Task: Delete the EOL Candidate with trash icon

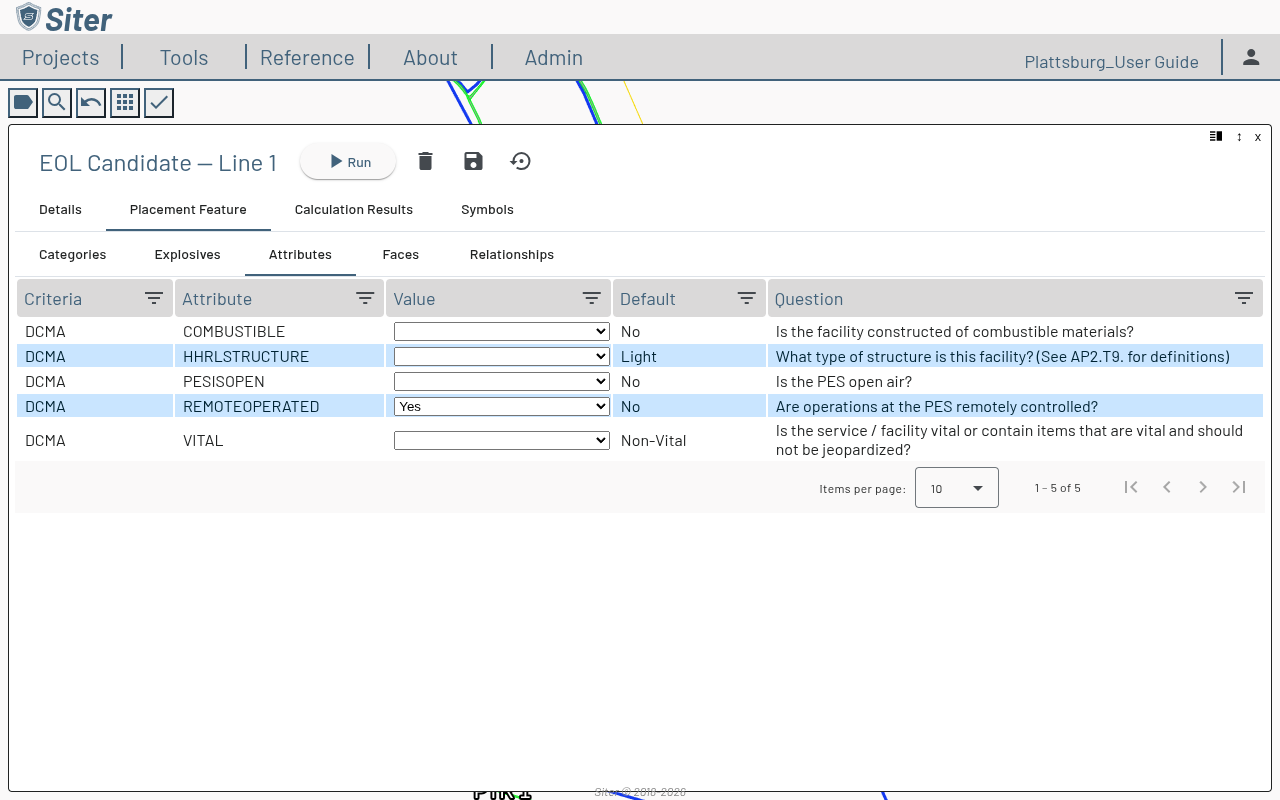Action: pos(425,161)
